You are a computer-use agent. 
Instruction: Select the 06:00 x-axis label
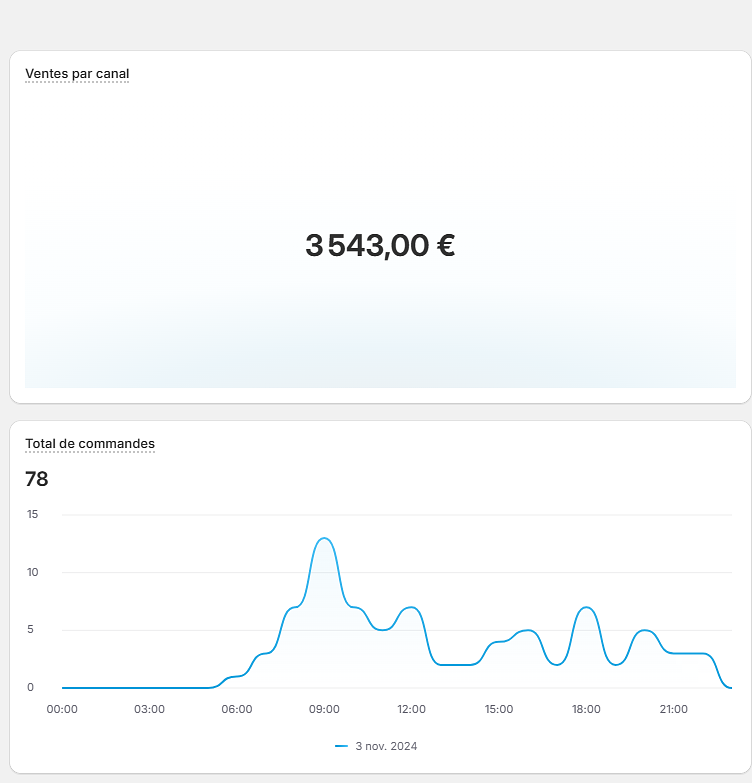pos(237,709)
